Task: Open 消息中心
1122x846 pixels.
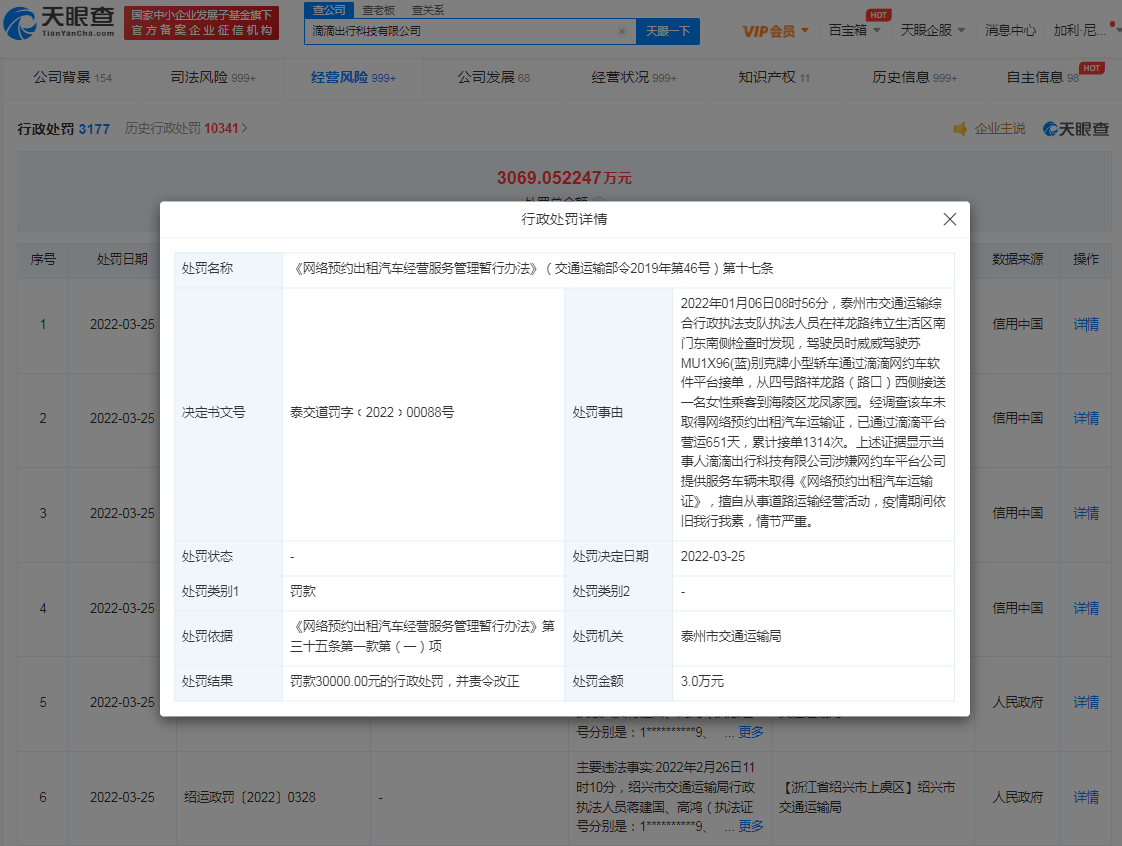Action: [x=1010, y=30]
